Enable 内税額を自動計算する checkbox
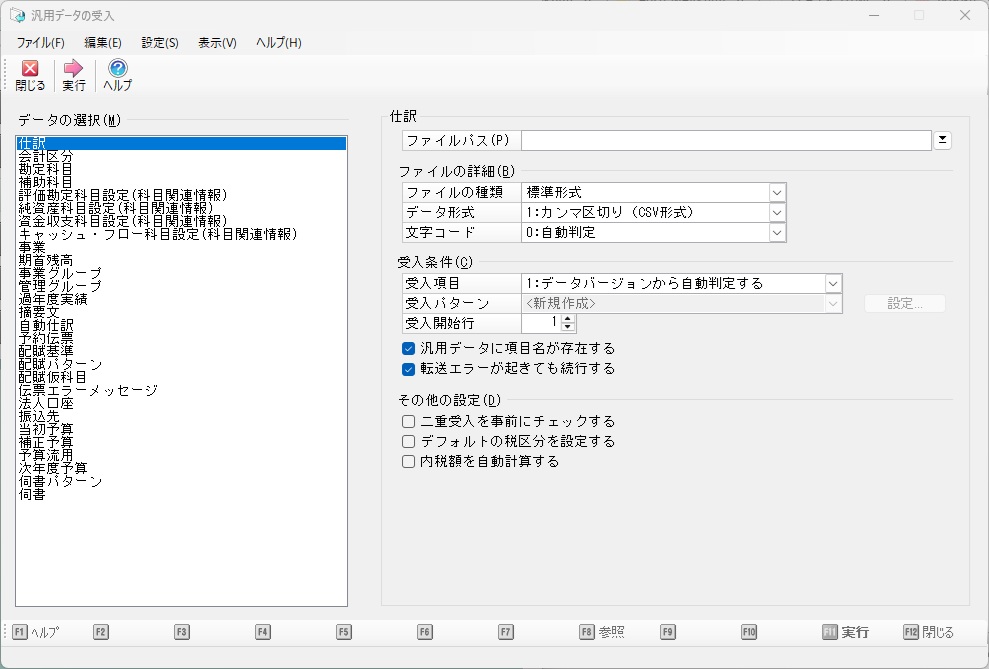Viewport: 989px width, 669px height. point(408,462)
